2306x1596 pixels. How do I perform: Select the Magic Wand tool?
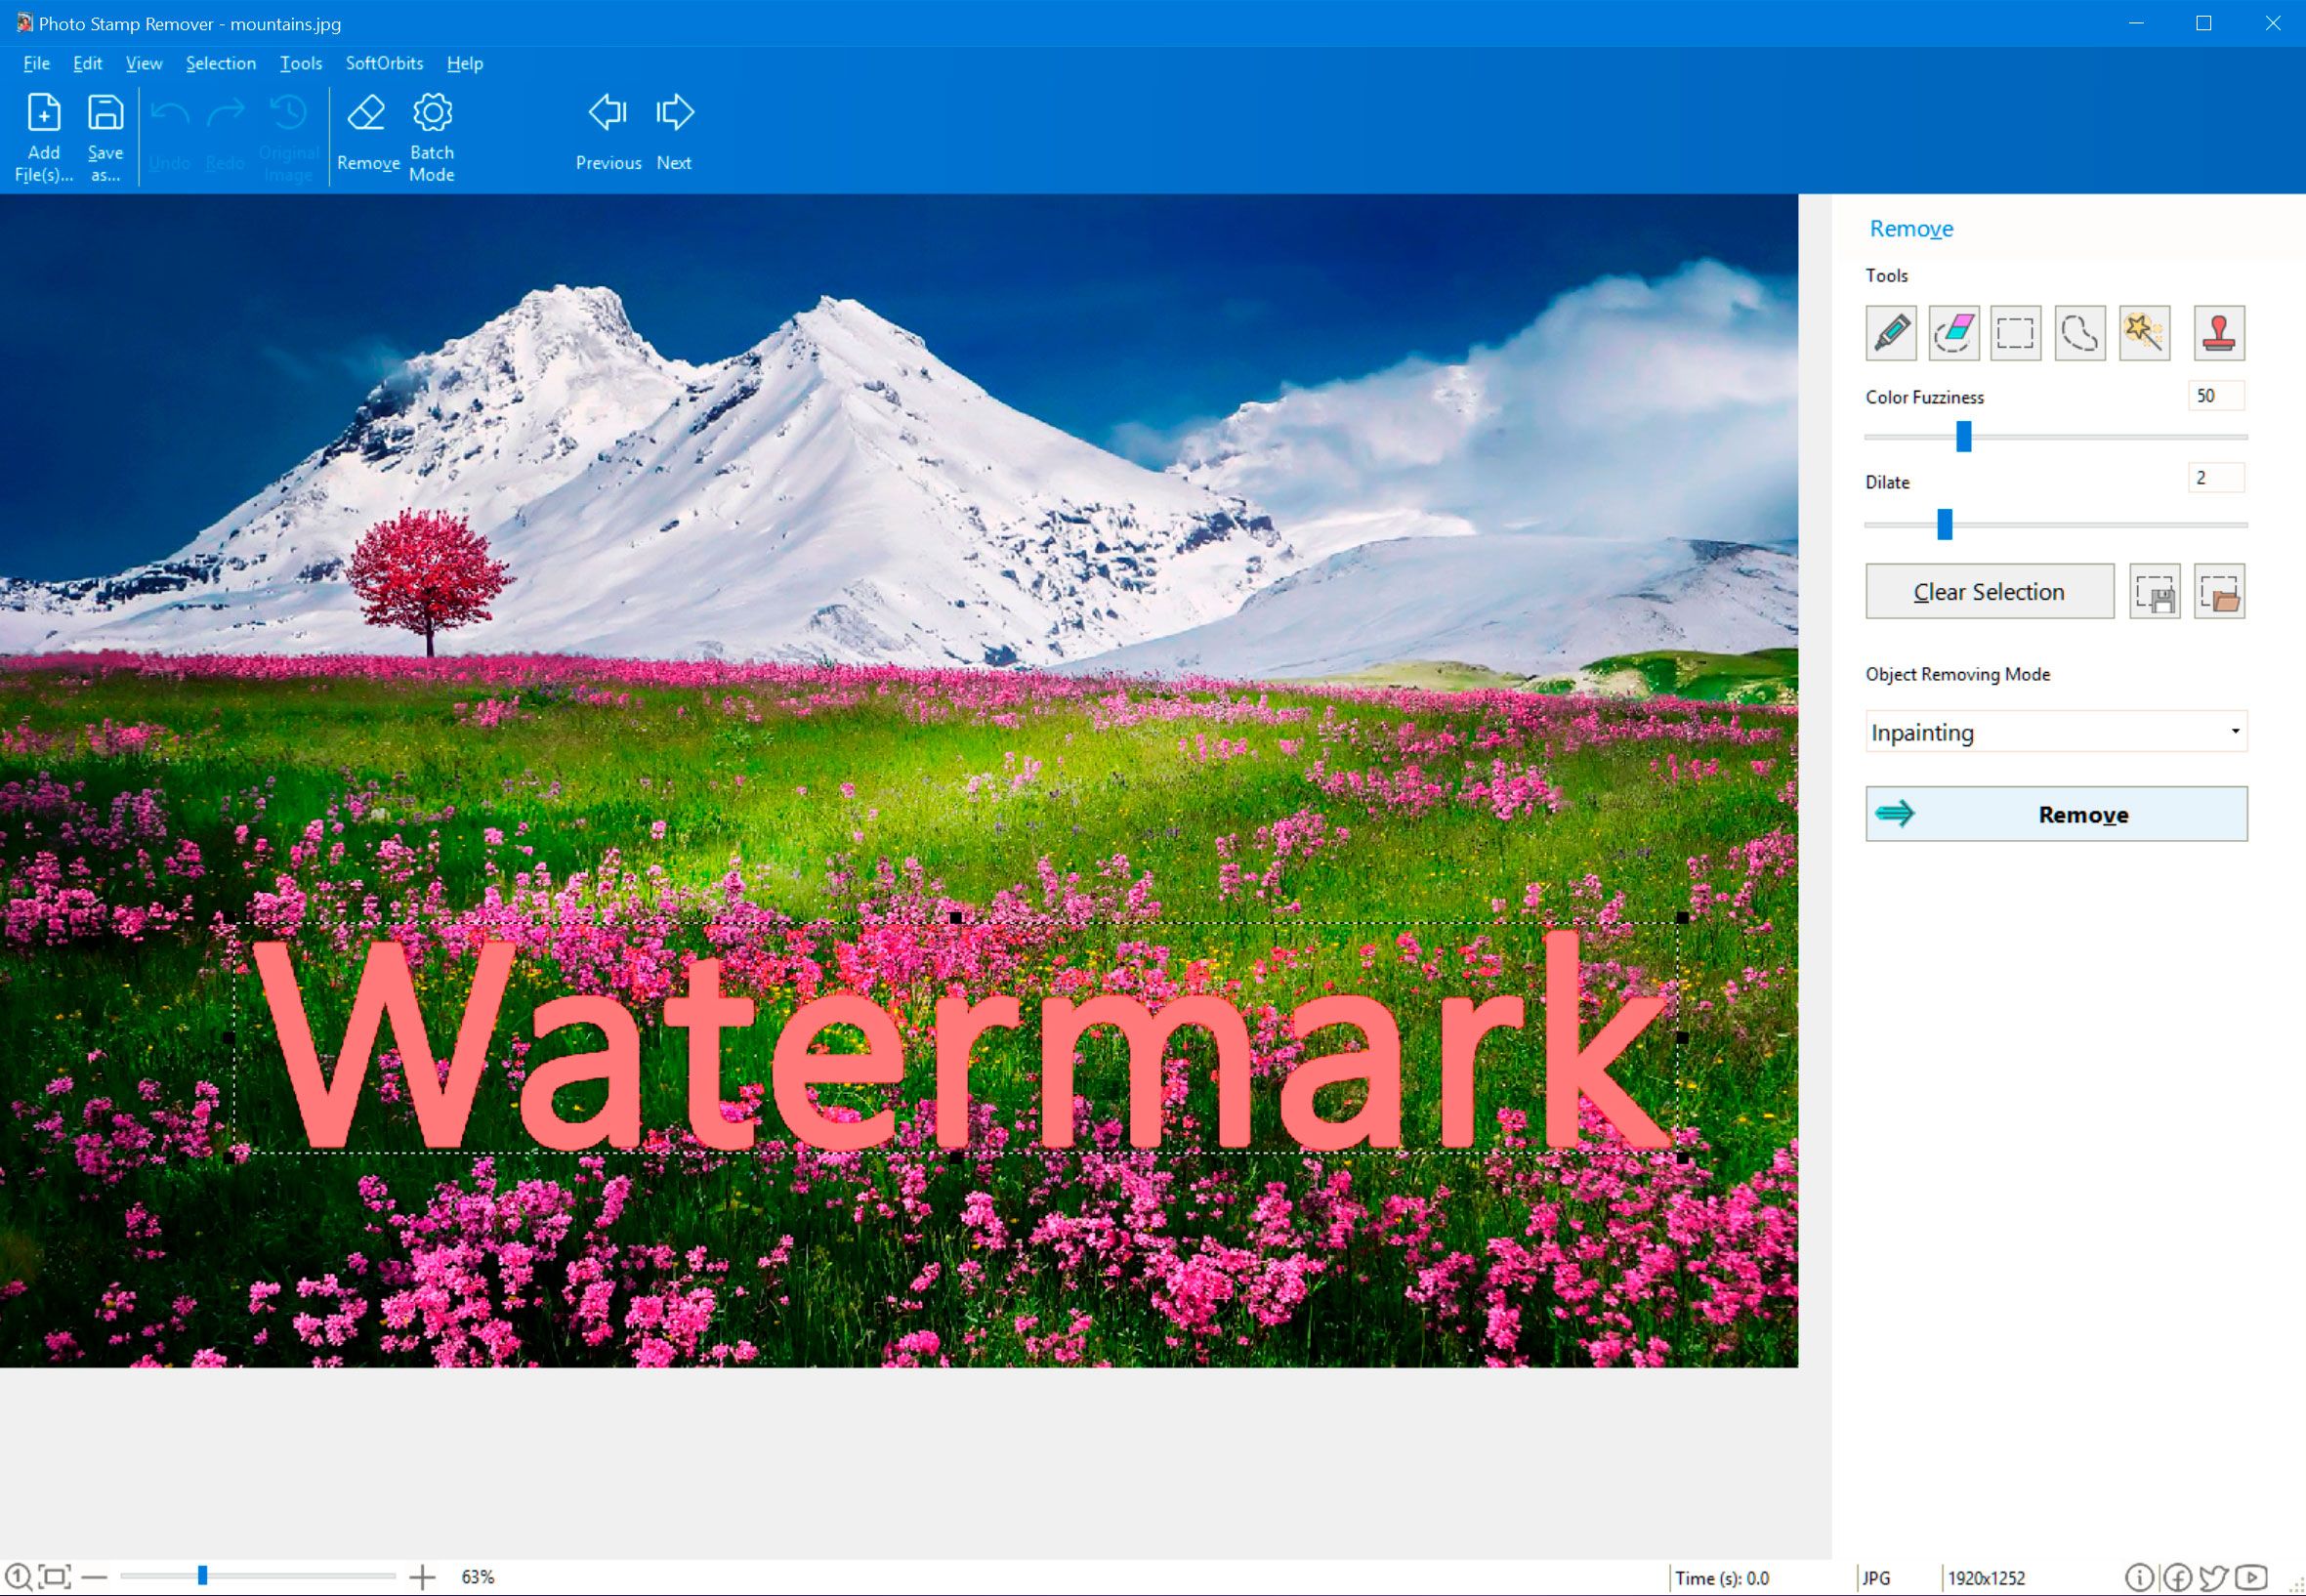pos(2147,331)
